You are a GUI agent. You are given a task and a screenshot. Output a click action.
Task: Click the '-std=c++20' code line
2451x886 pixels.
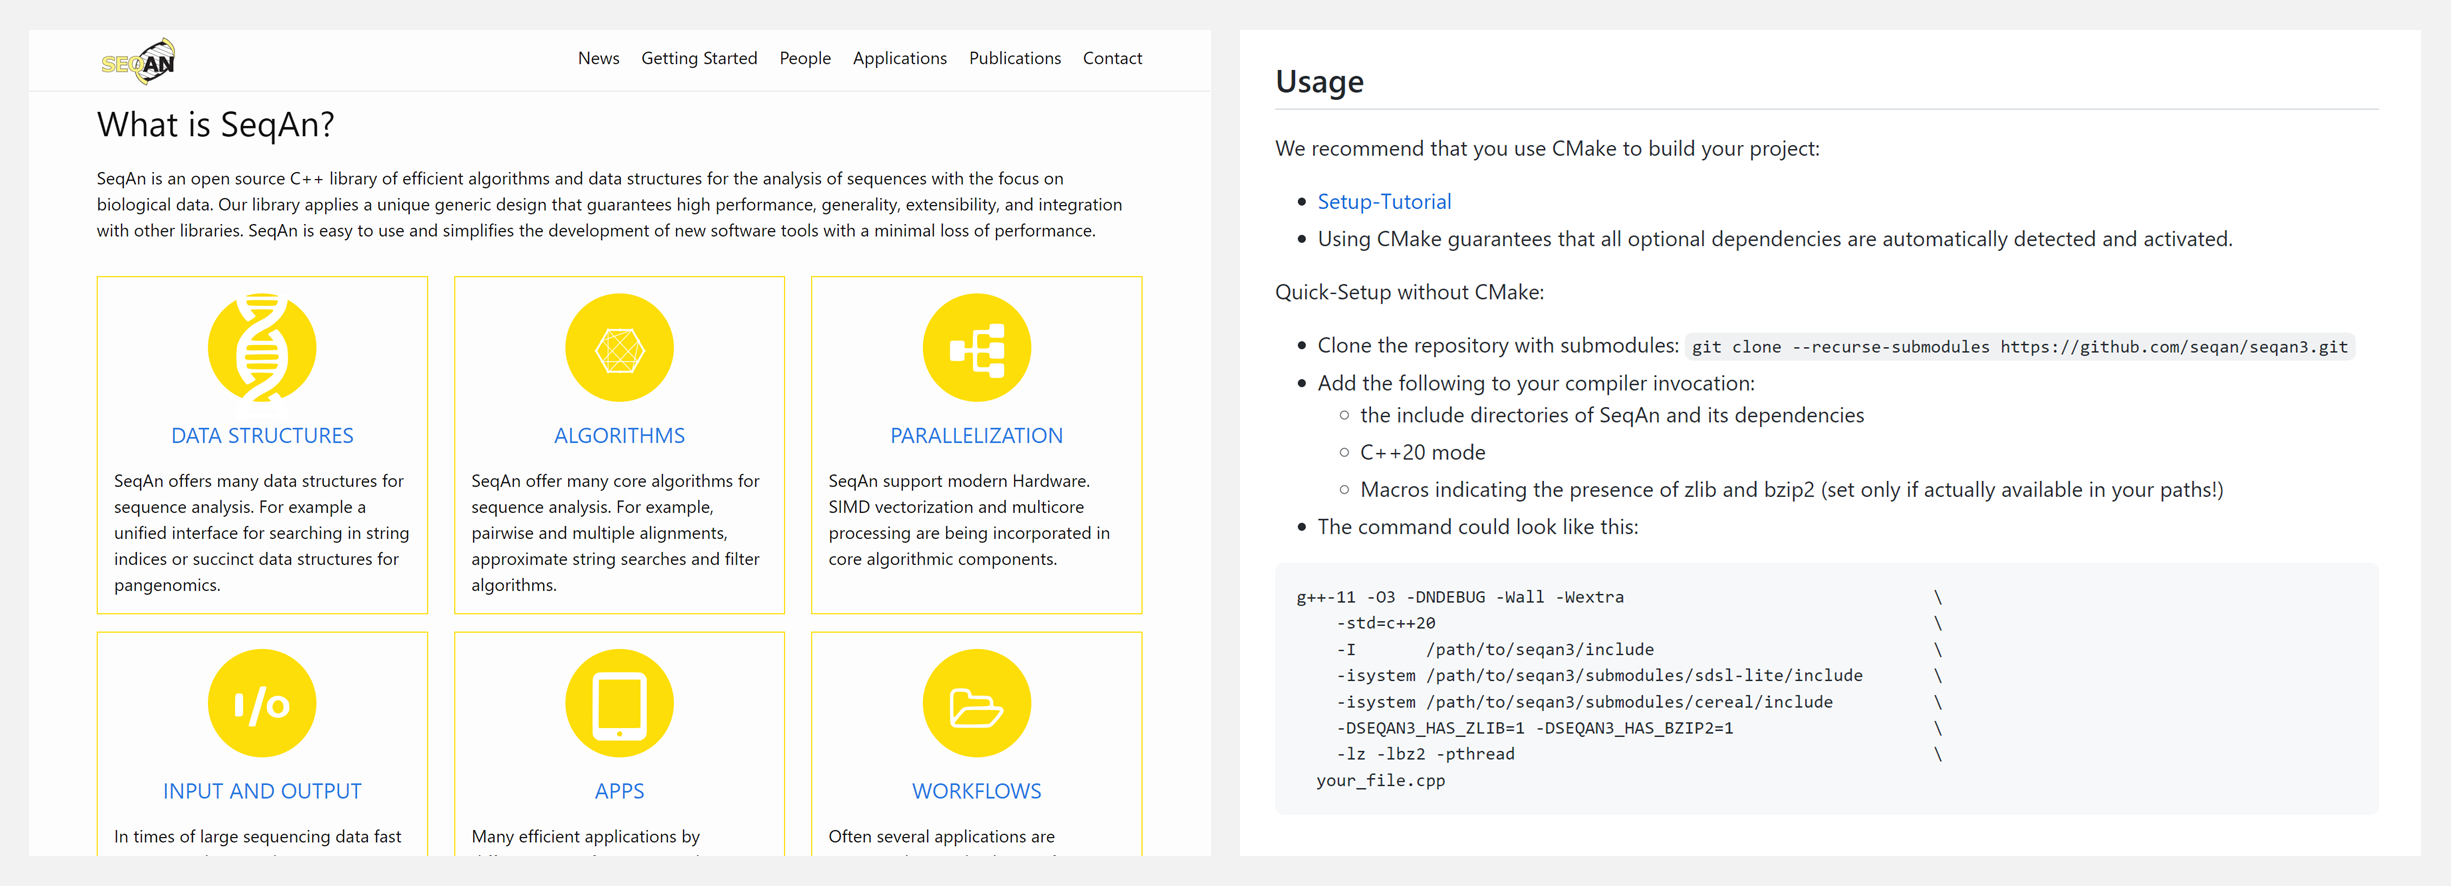1385,623
